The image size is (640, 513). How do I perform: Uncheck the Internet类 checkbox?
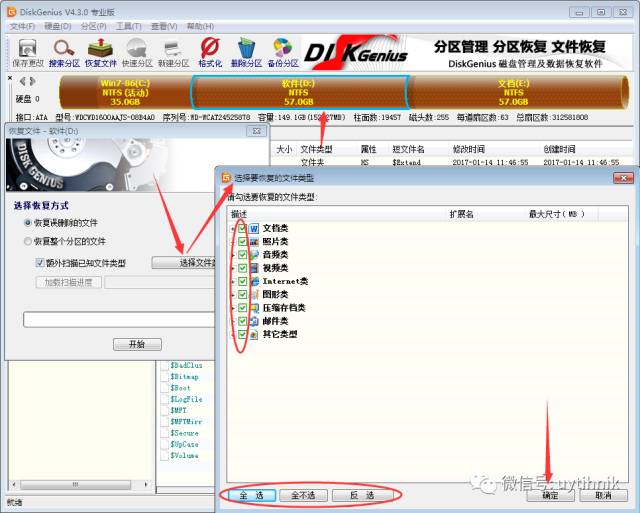(x=242, y=281)
